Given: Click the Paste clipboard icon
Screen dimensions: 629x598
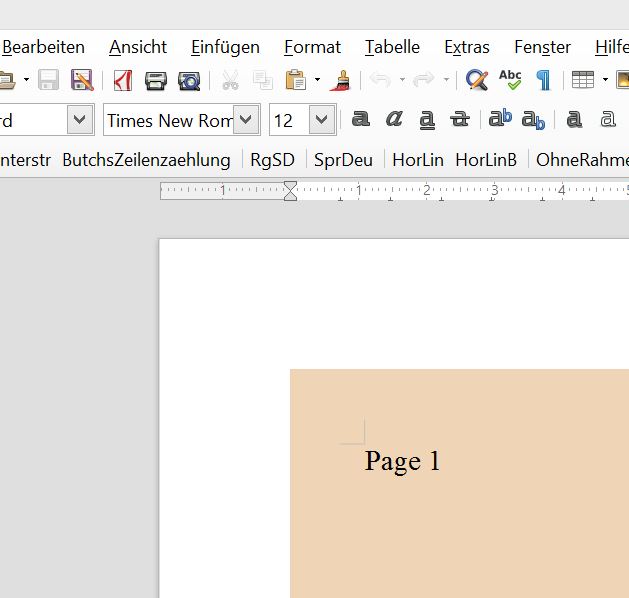Looking at the screenshot, I should [296, 80].
